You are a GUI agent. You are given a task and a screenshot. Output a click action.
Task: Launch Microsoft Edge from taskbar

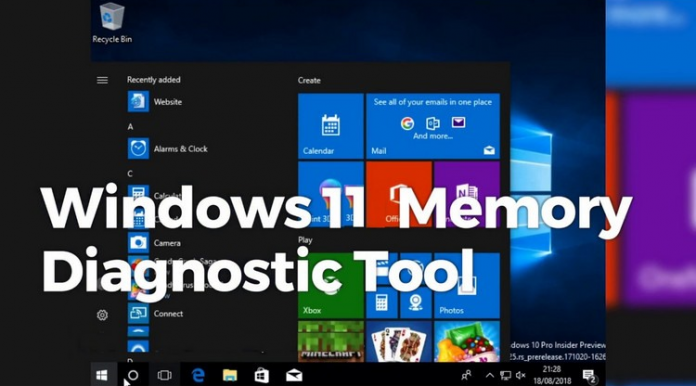point(198,375)
